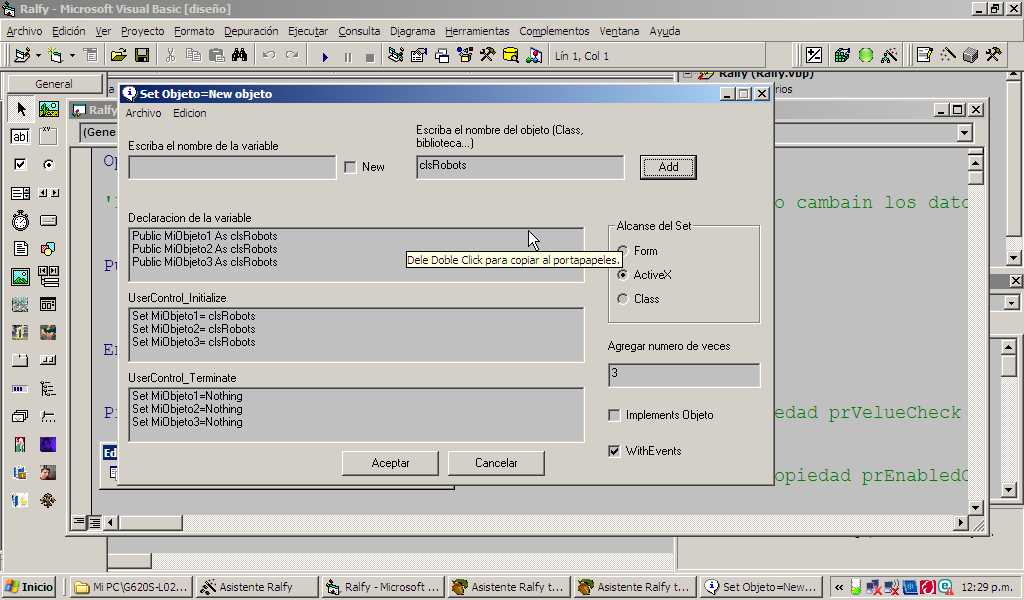Image resolution: width=1024 pixels, height=600 pixels.
Task: Open the Herramientas menu
Action: pyautogui.click(x=477, y=31)
